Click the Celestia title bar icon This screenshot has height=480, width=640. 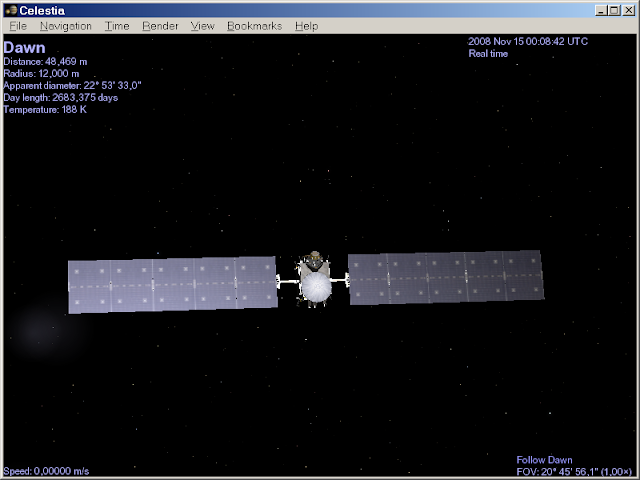[11, 10]
